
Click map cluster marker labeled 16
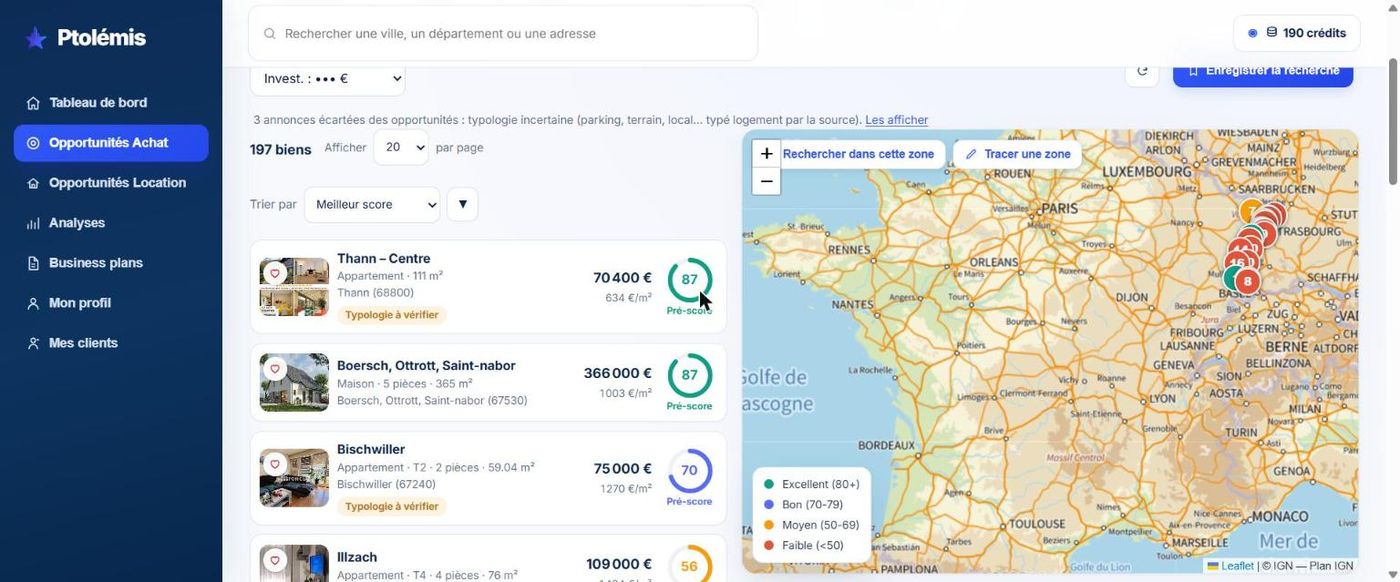pyautogui.click(x=1237, y=263)
